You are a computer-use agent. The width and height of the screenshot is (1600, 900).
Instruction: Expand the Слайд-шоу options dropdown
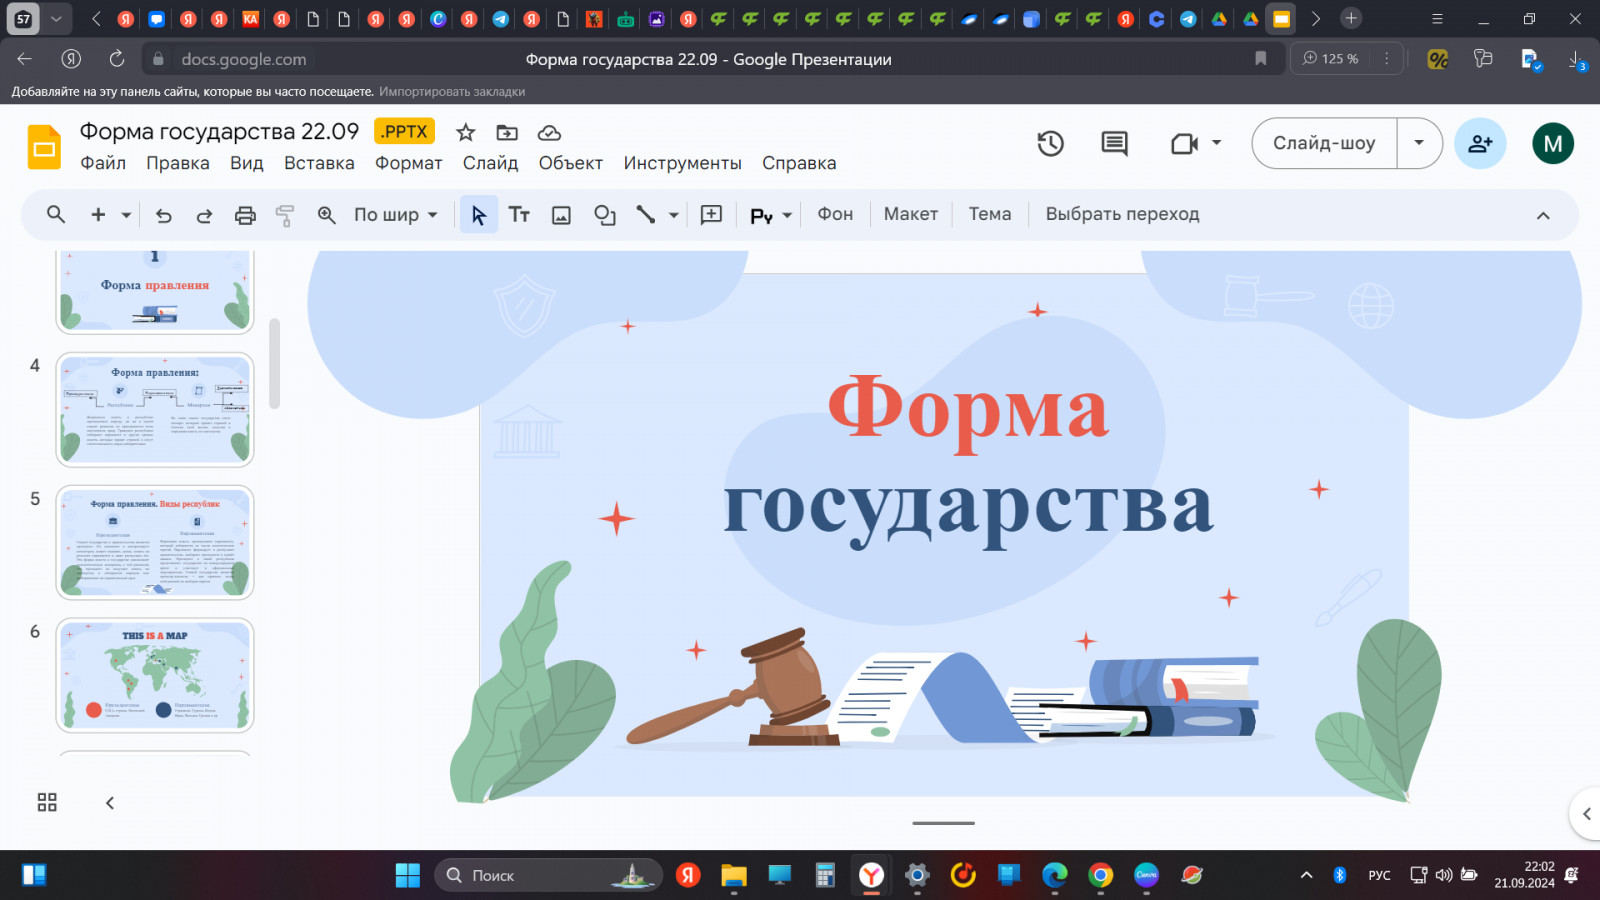click(x=1419, y=143)
